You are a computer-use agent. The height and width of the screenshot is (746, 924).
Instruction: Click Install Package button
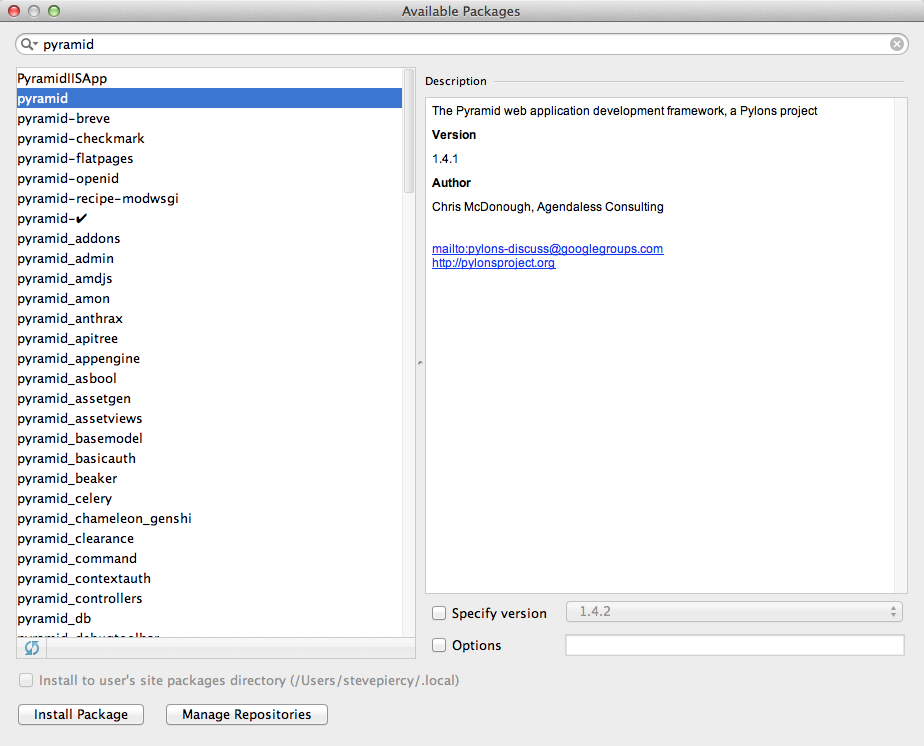click(81, 715)
